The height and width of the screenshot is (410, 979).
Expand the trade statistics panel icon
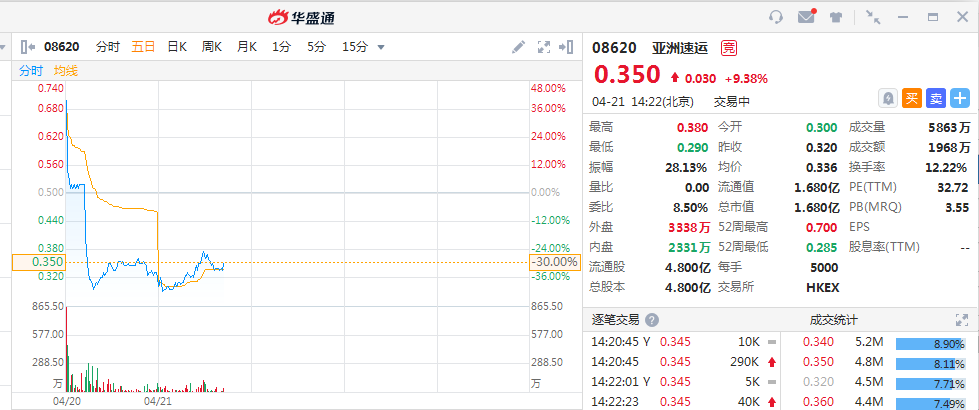(x=960, y=320)
